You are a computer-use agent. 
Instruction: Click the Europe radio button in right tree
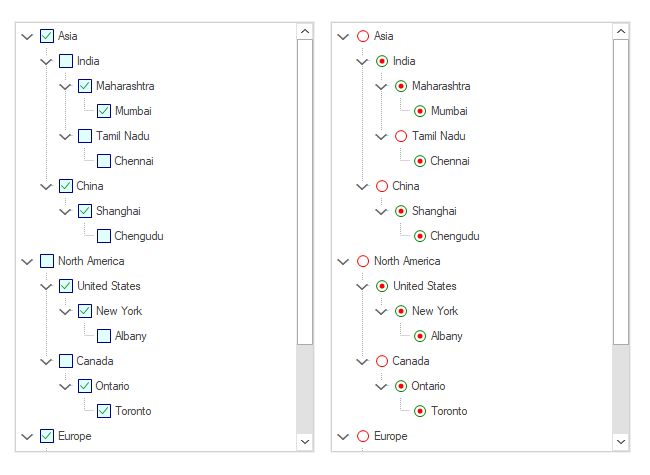363,436
